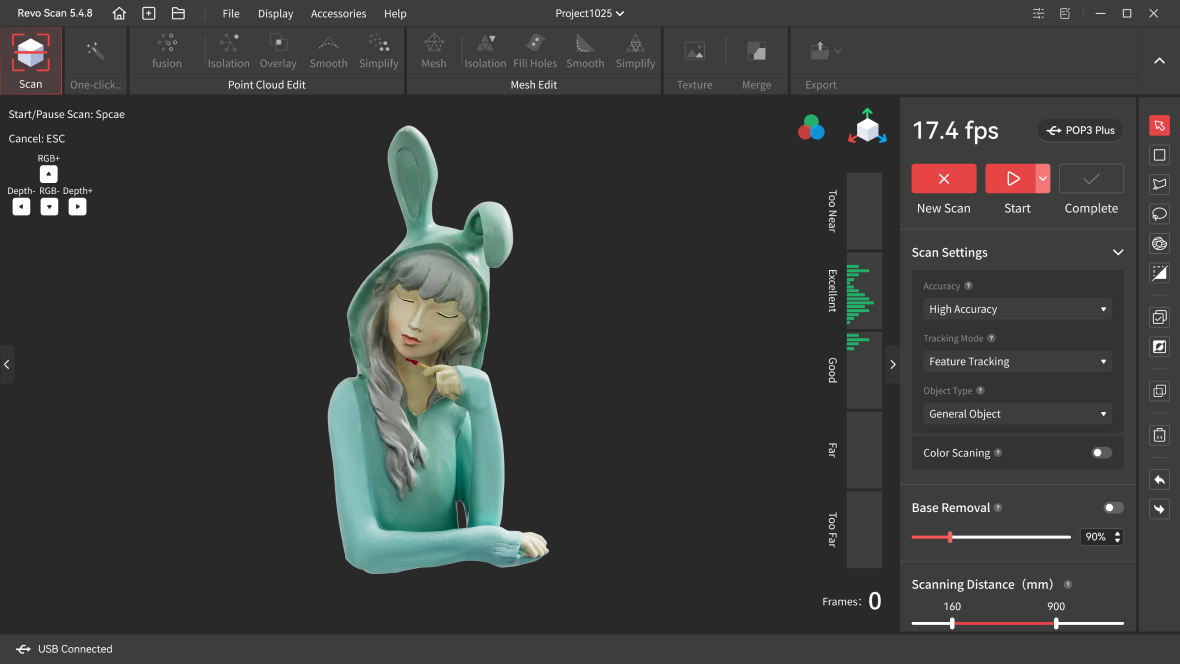The height and width of the screenshot is (664, 1180).
Task: Enable the Color Scanning toggle
Action: [x=1101, y=453]
